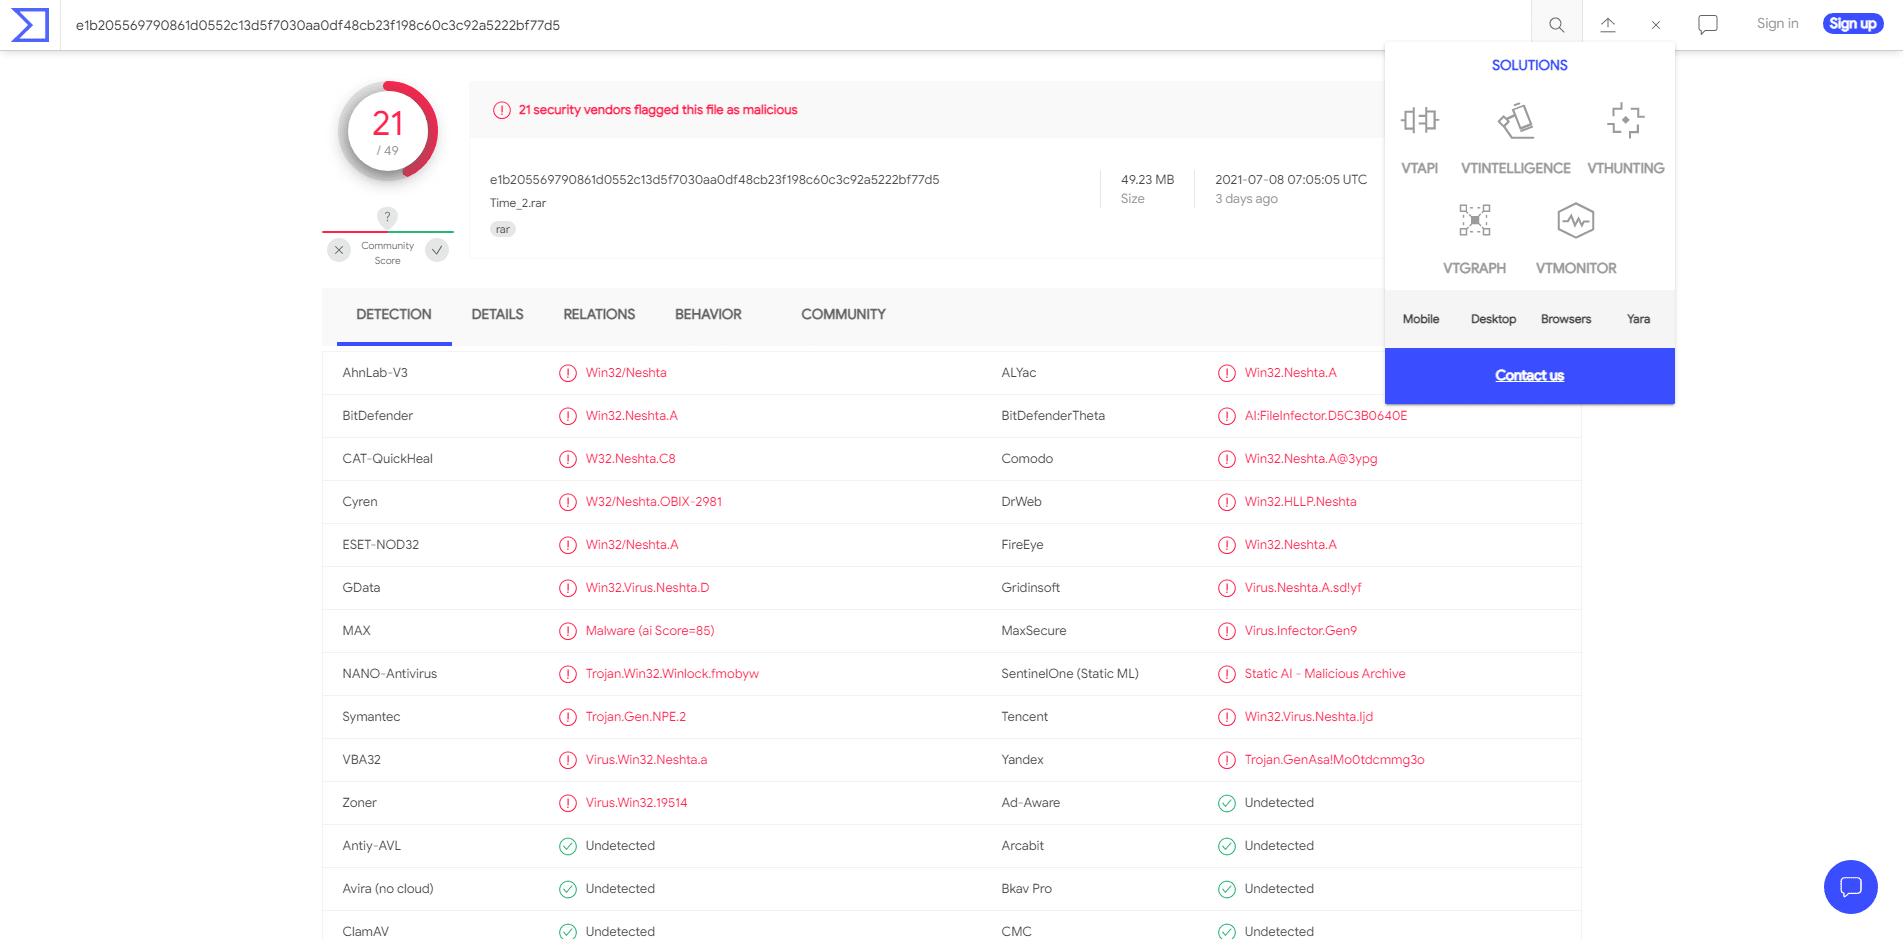Vote file as harmless with checkmark button

437,250
